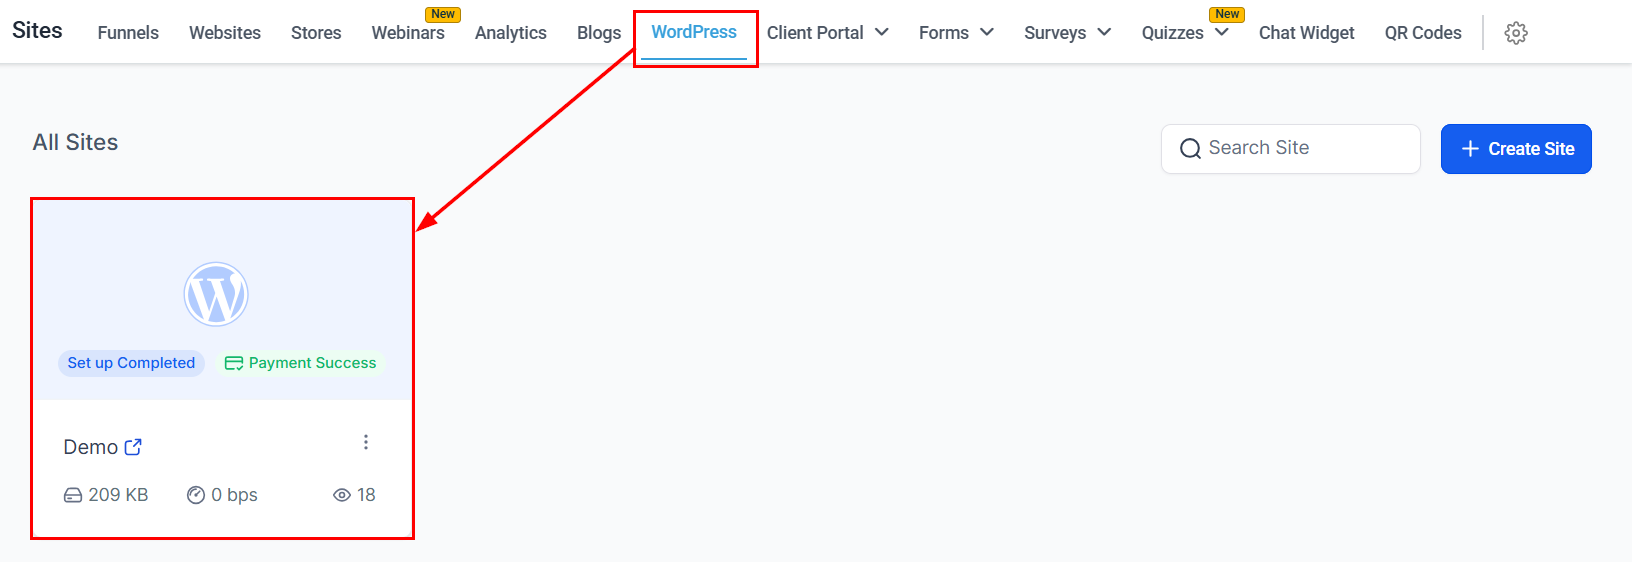Open the Demo site name link
Image resolution: width=1632 pixels, height=562 pixels.
tap(91, 447)
